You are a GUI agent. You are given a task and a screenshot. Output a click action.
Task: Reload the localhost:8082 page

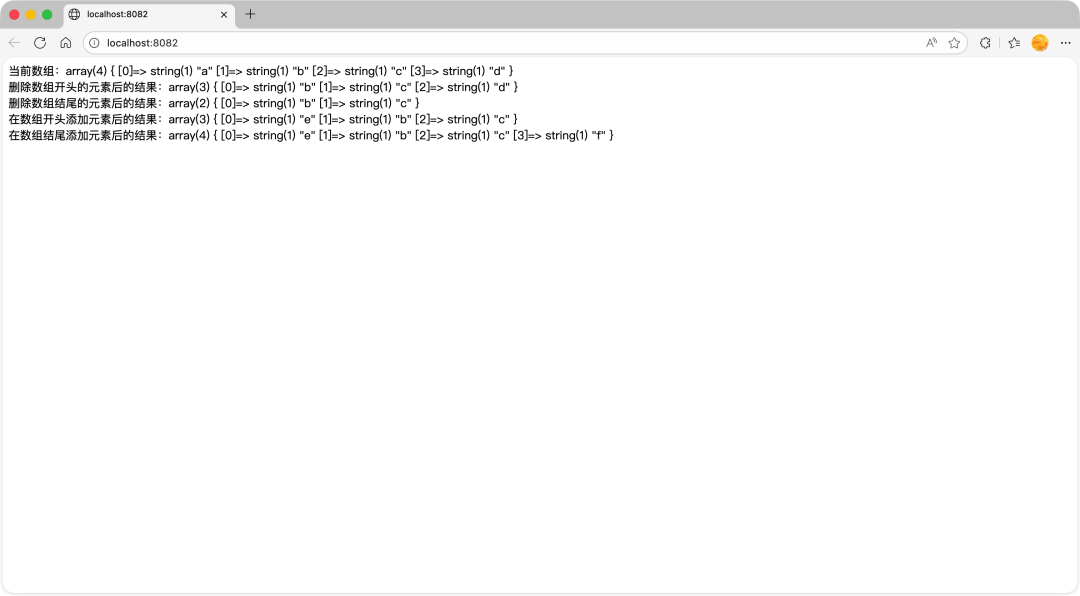(40, 43)
